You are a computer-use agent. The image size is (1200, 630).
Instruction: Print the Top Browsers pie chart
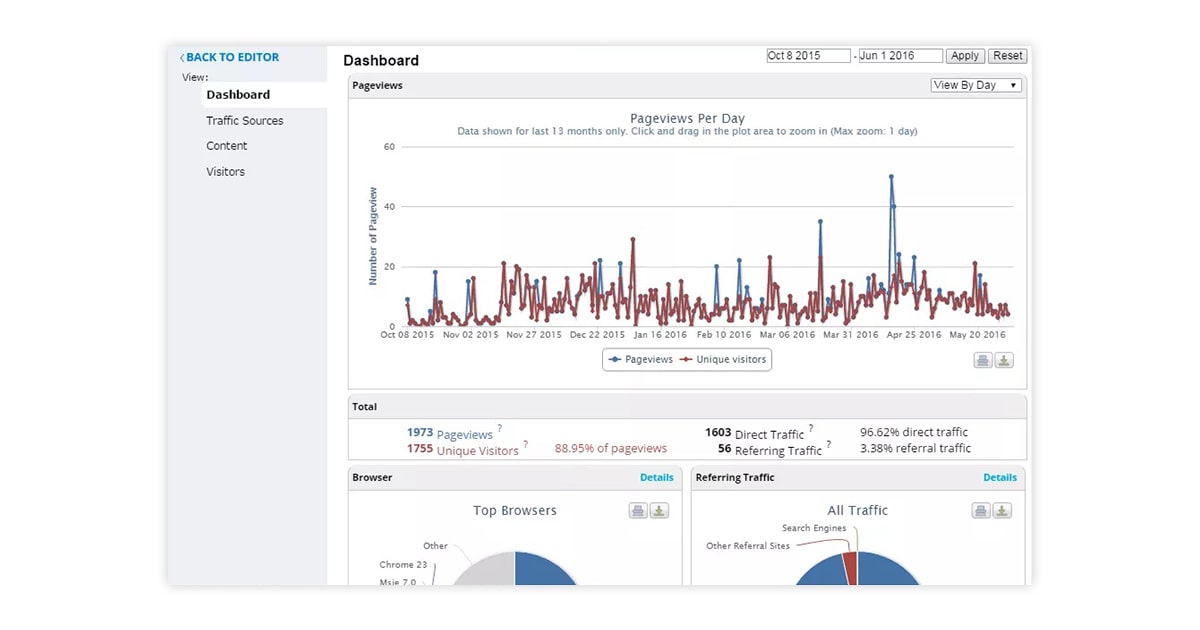[x=638, y=511]
